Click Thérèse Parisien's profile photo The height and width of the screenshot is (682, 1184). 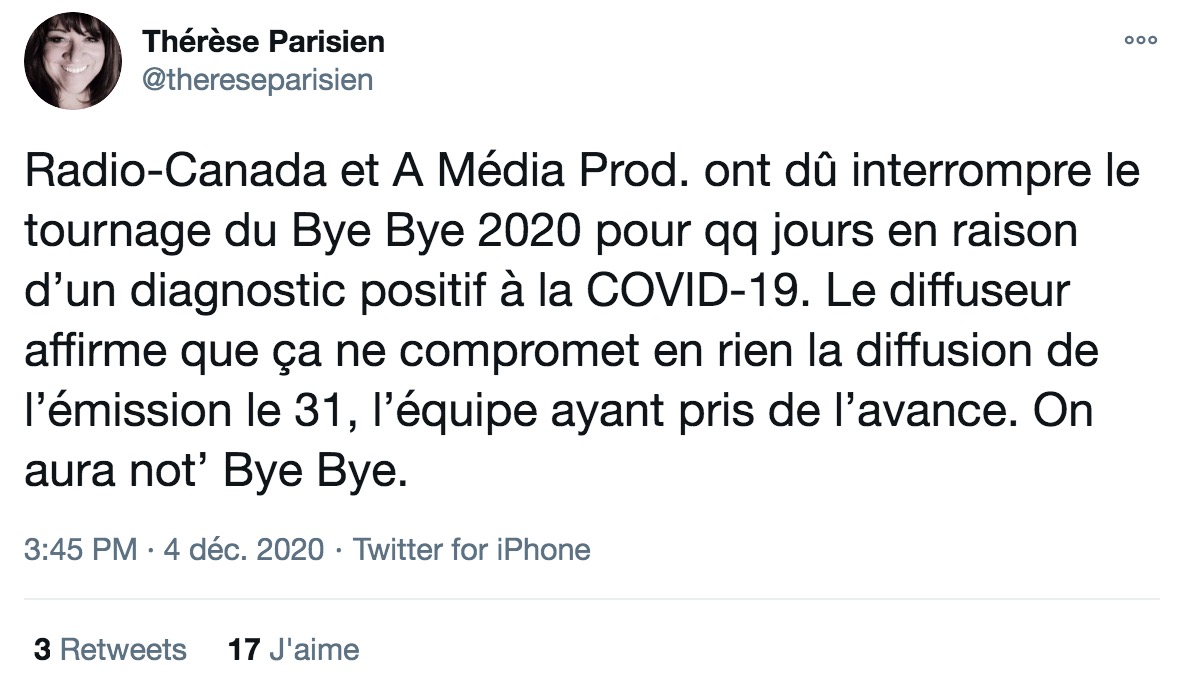coord(73,62)
